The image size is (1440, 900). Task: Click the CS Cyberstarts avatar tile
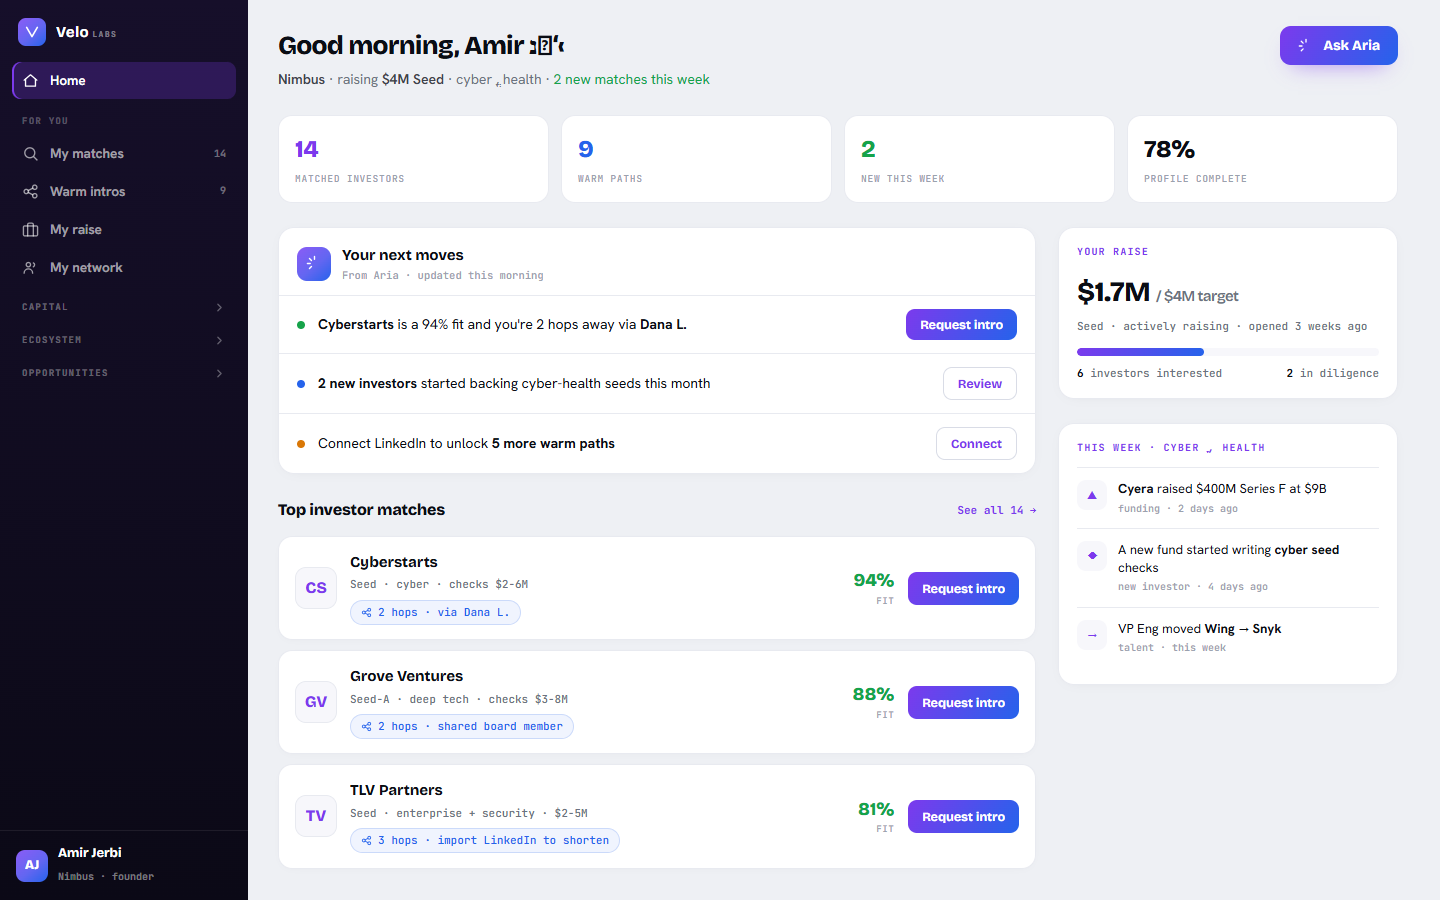pyautogui.click(x=316, y=588)
